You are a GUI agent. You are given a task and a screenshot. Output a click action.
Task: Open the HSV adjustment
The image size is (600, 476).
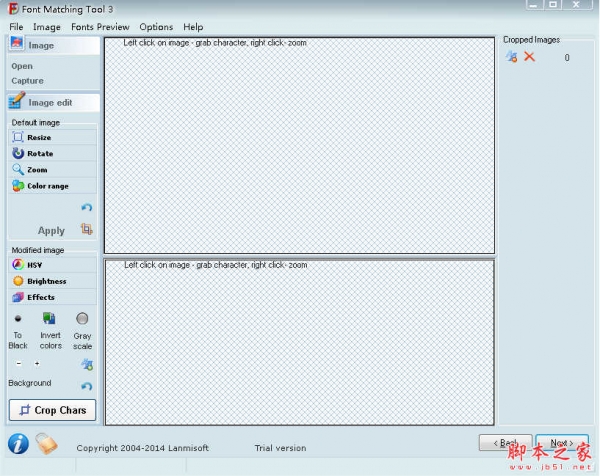coord(52,264)
